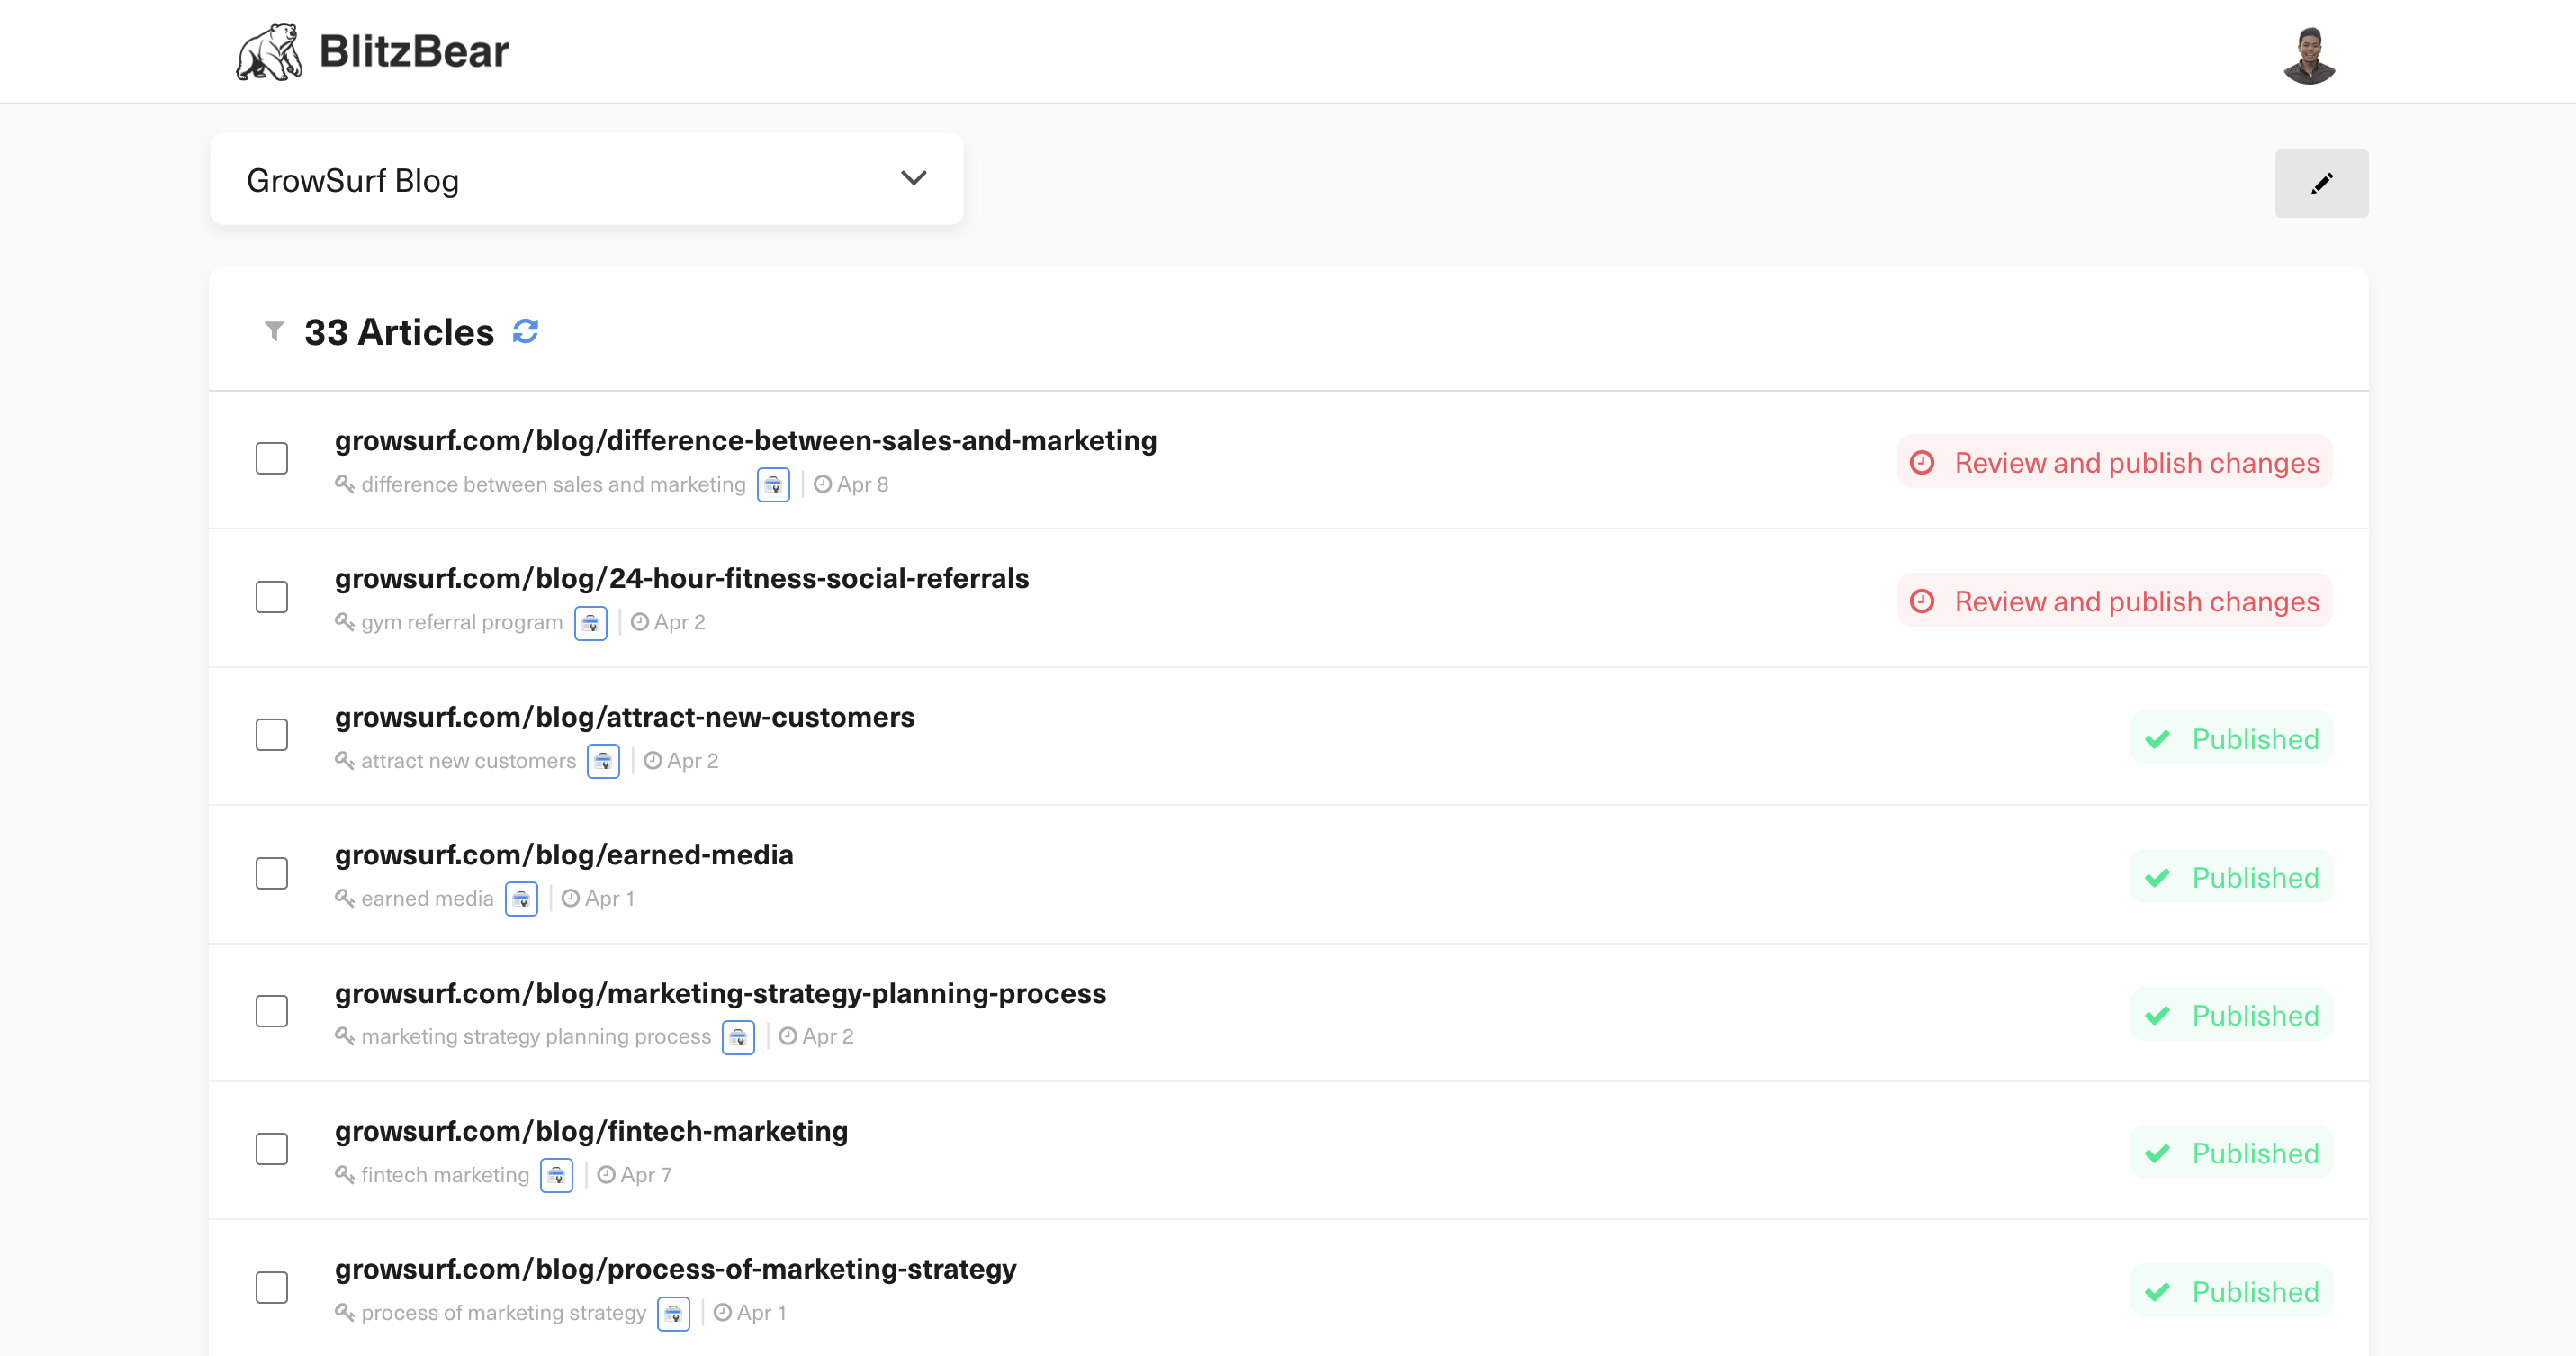2576x1356 pixels.
Task: Check the 24-hour-fitness-social-referrals article box
Action: tap(272, 597)
